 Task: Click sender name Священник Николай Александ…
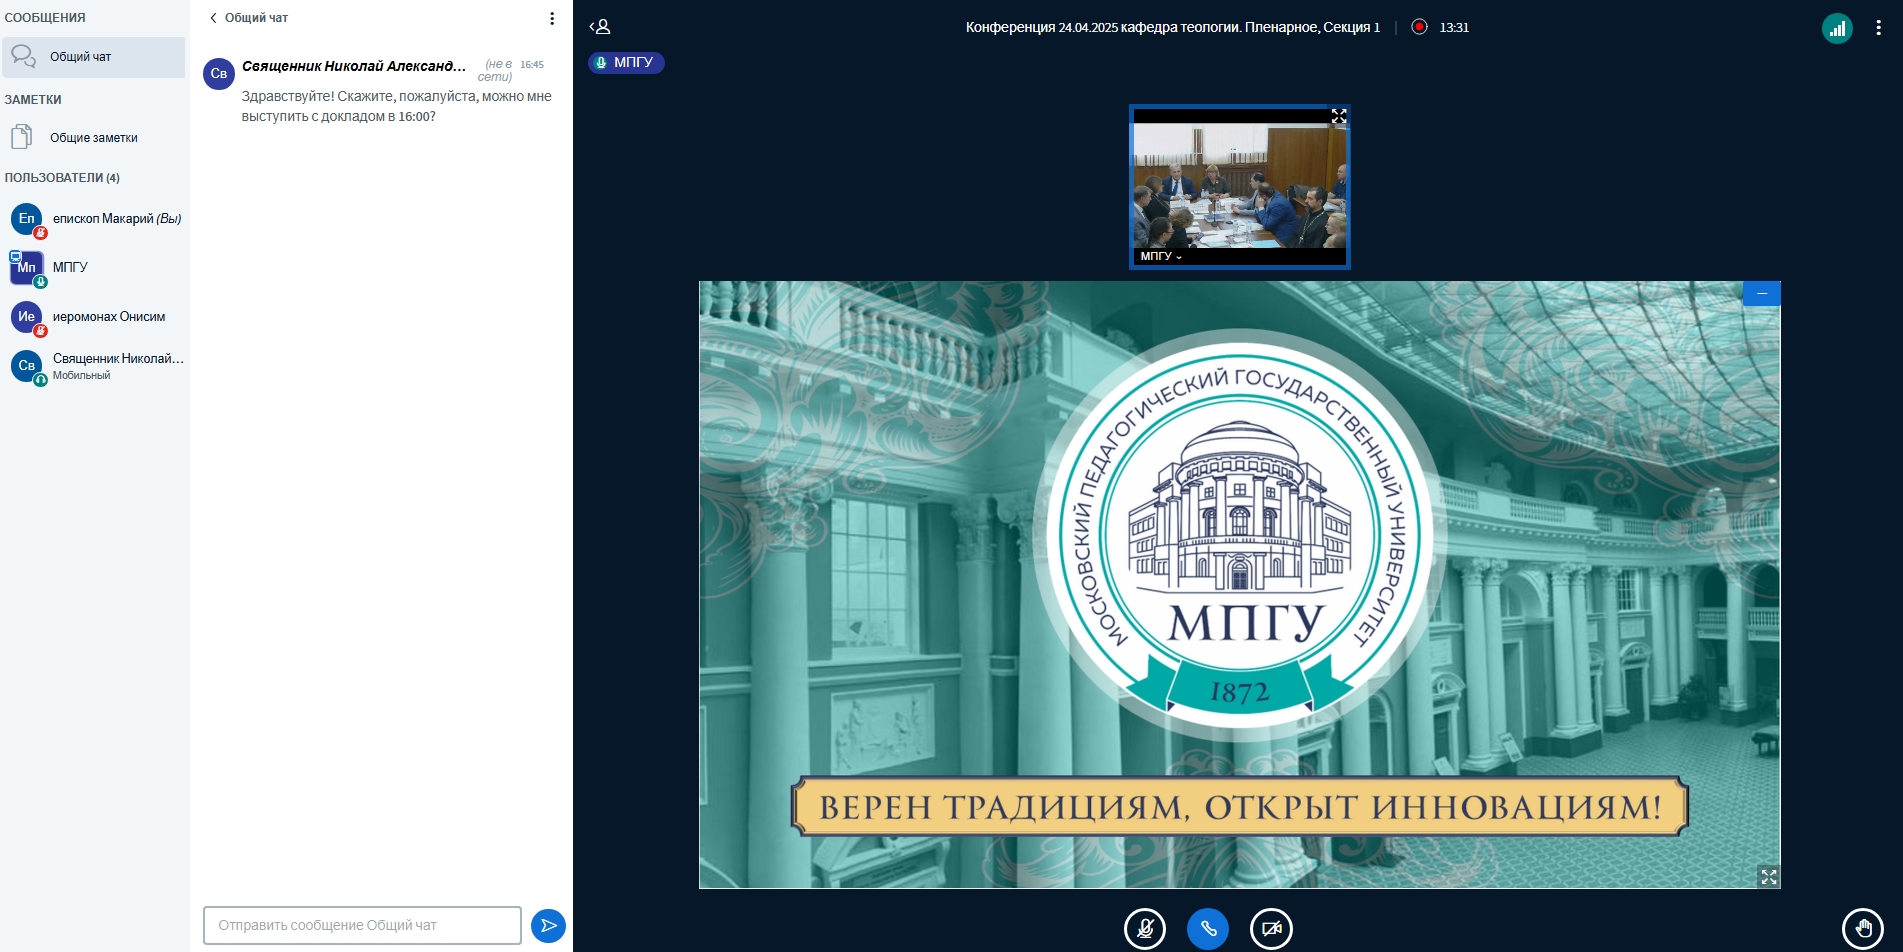click(354, 66)
